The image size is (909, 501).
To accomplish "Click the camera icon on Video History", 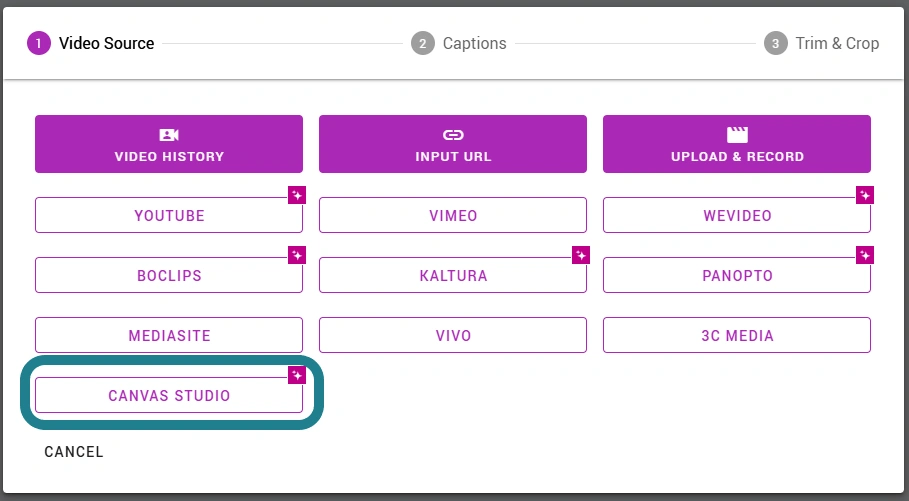I will [x=169, y=135].
